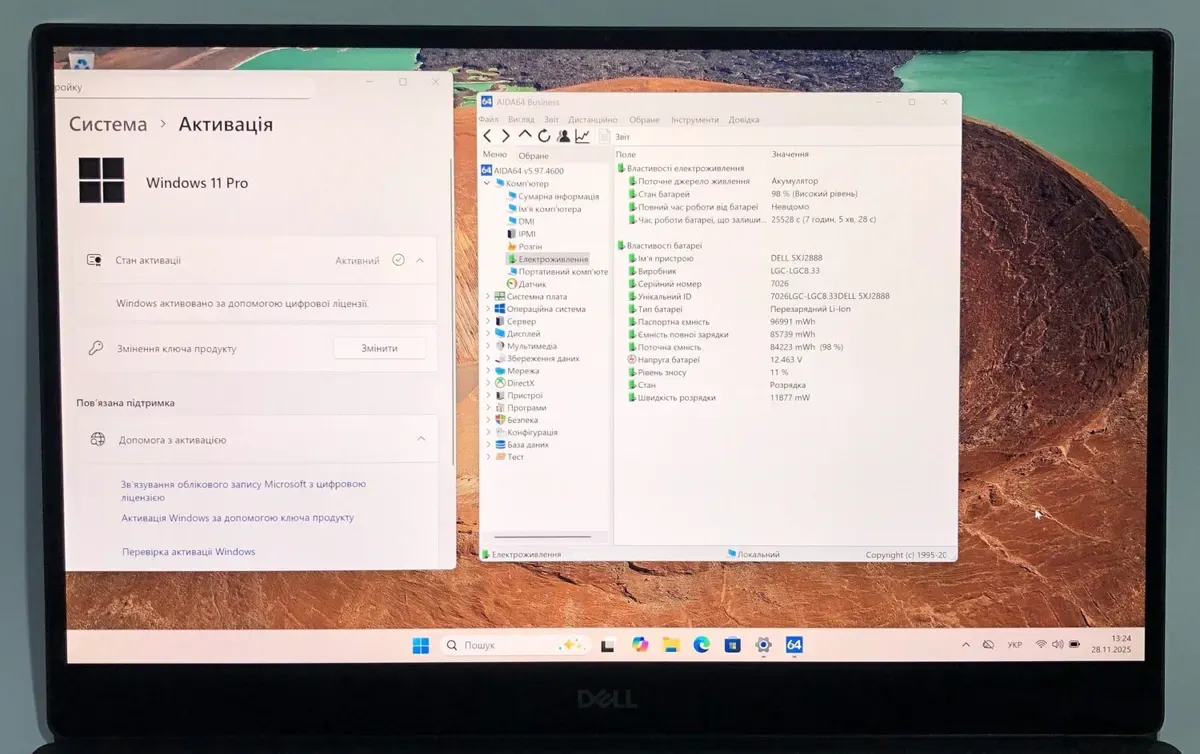
Task: Collapse the Допомога з активацією section
Action: tap(421, 439)
